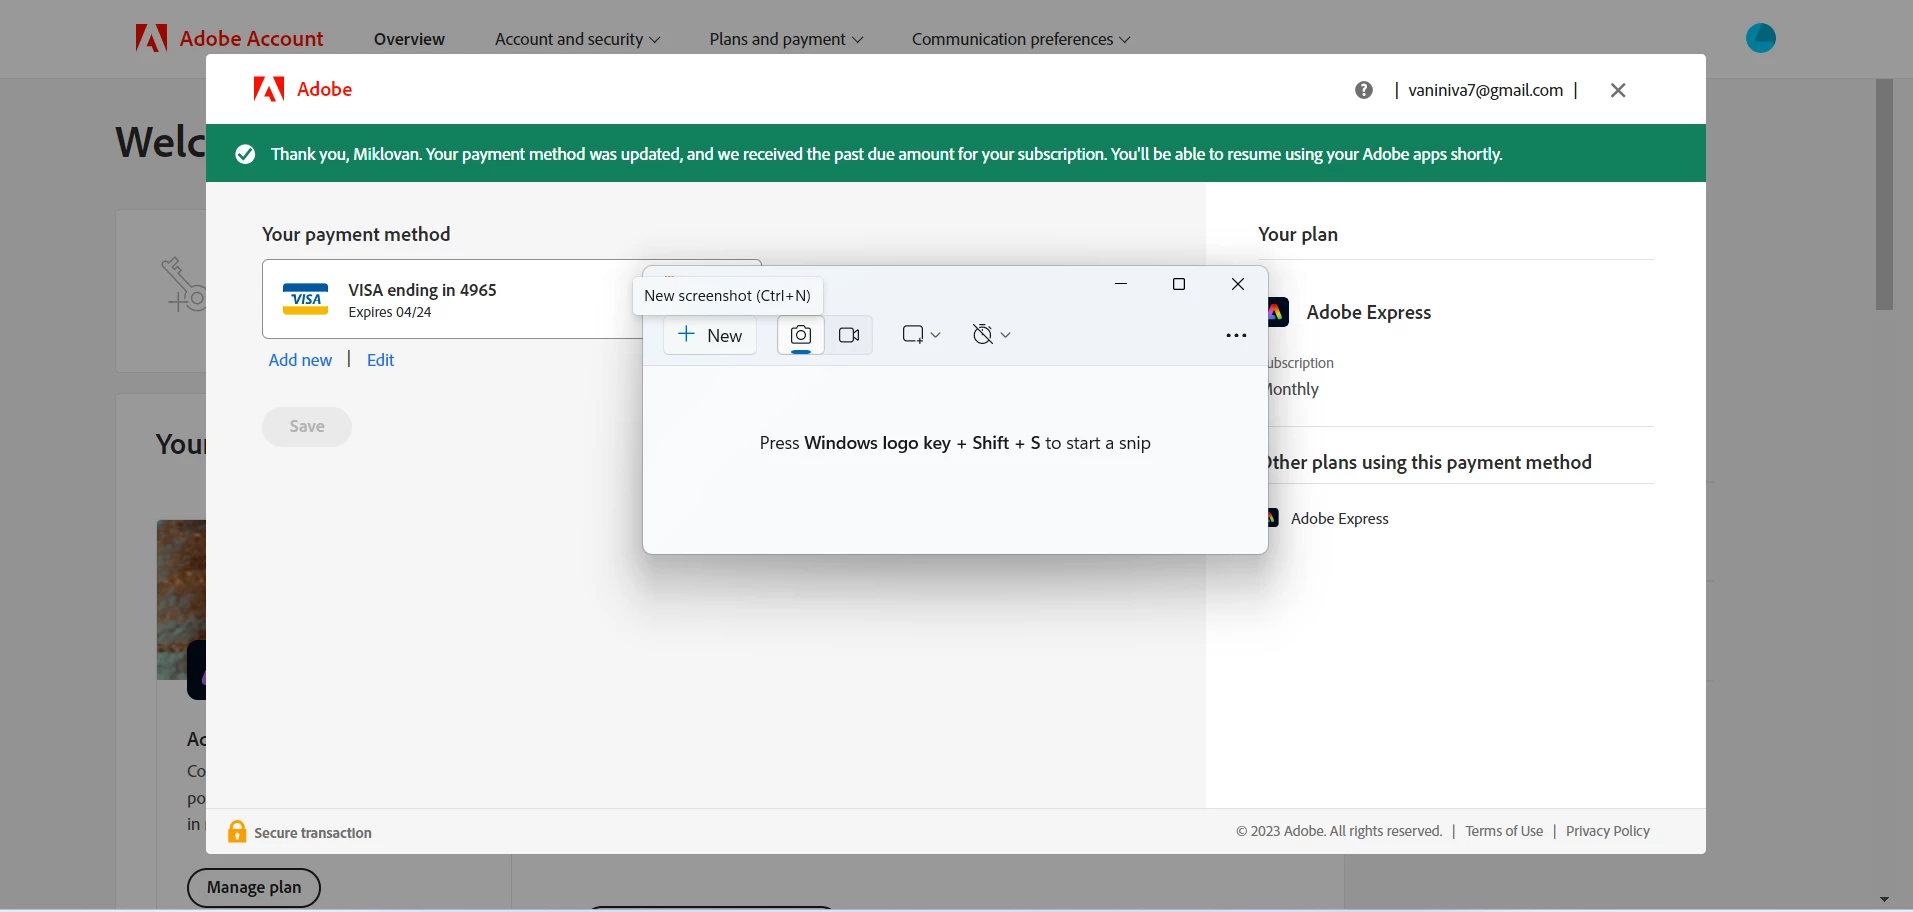1913x912 pixels.
Task: Expand Communication preferences menu
Action: 1021,39
